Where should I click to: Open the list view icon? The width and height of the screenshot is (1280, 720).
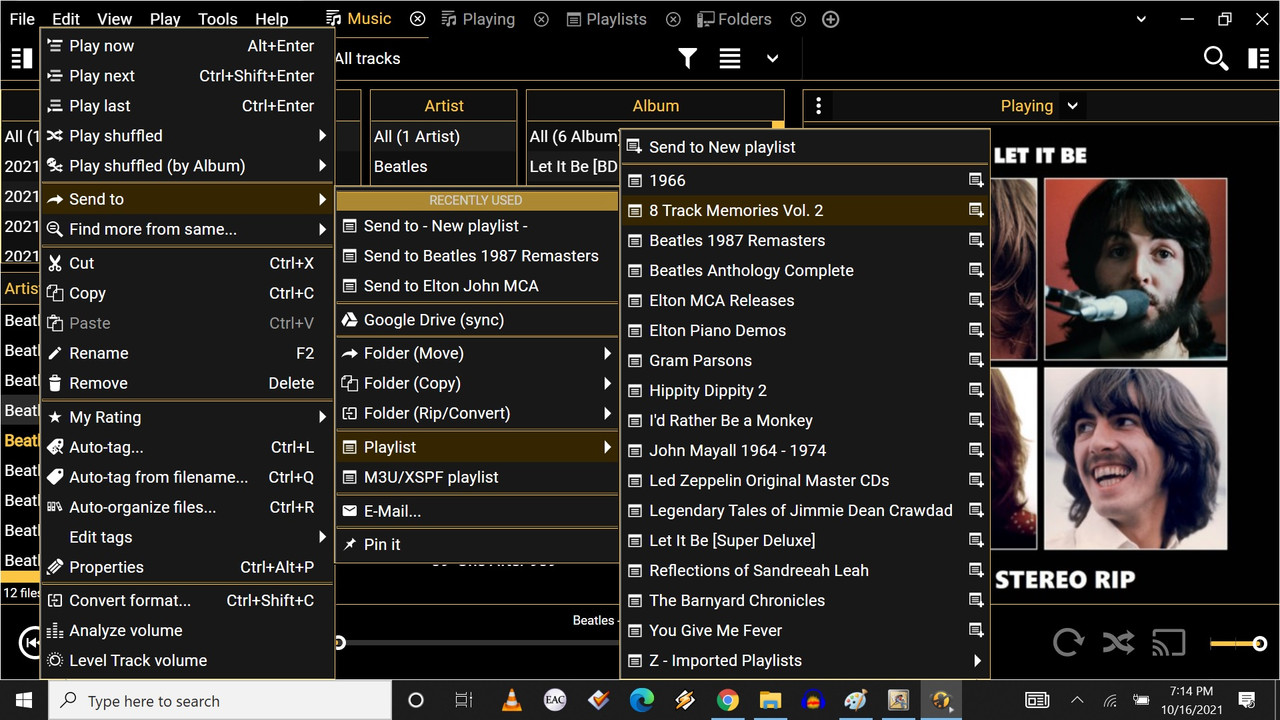click(x=730, y=59)
